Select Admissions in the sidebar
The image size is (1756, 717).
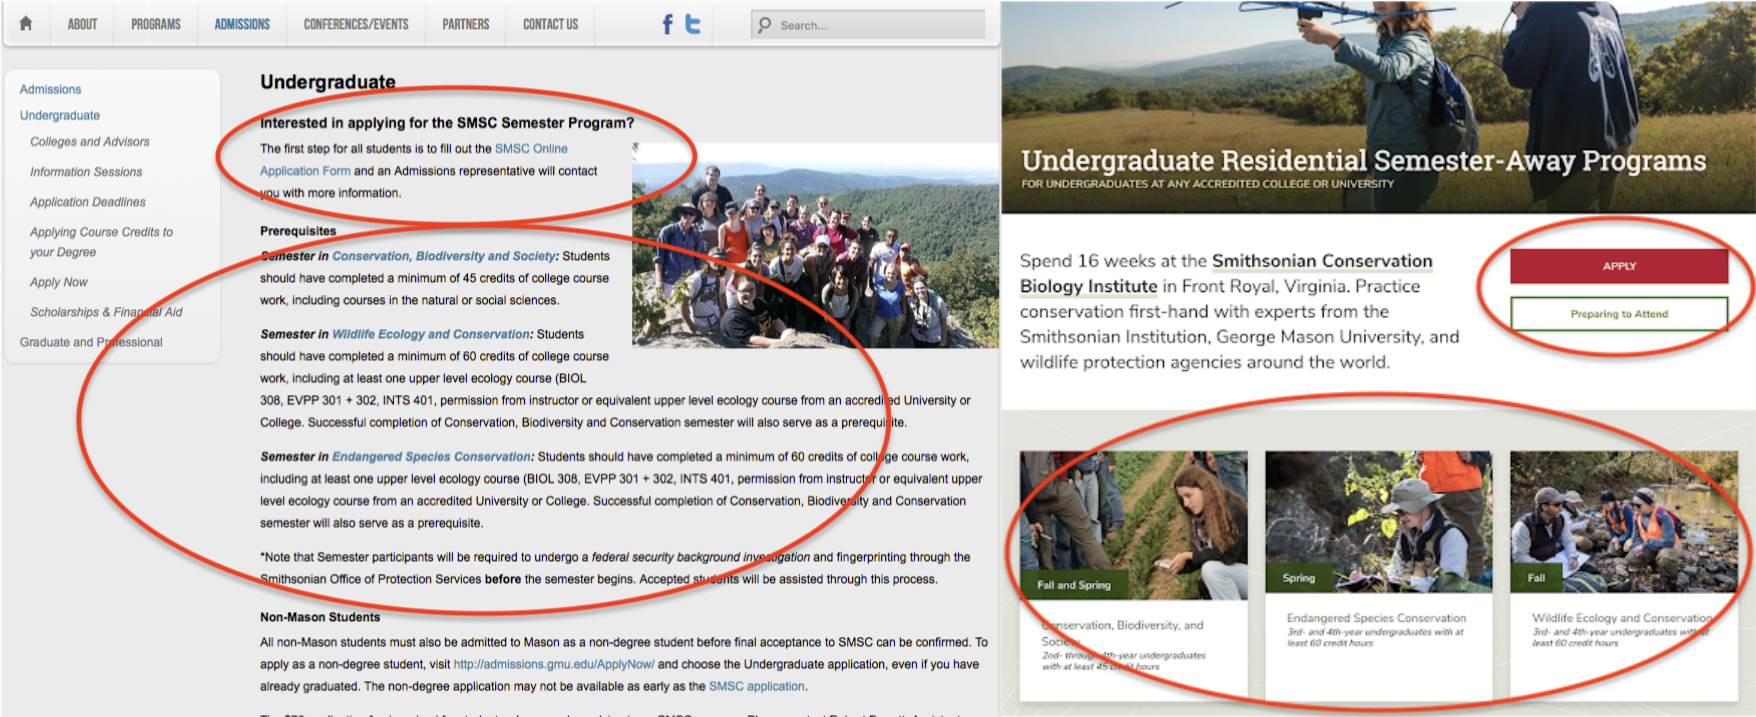click(51, 89)
